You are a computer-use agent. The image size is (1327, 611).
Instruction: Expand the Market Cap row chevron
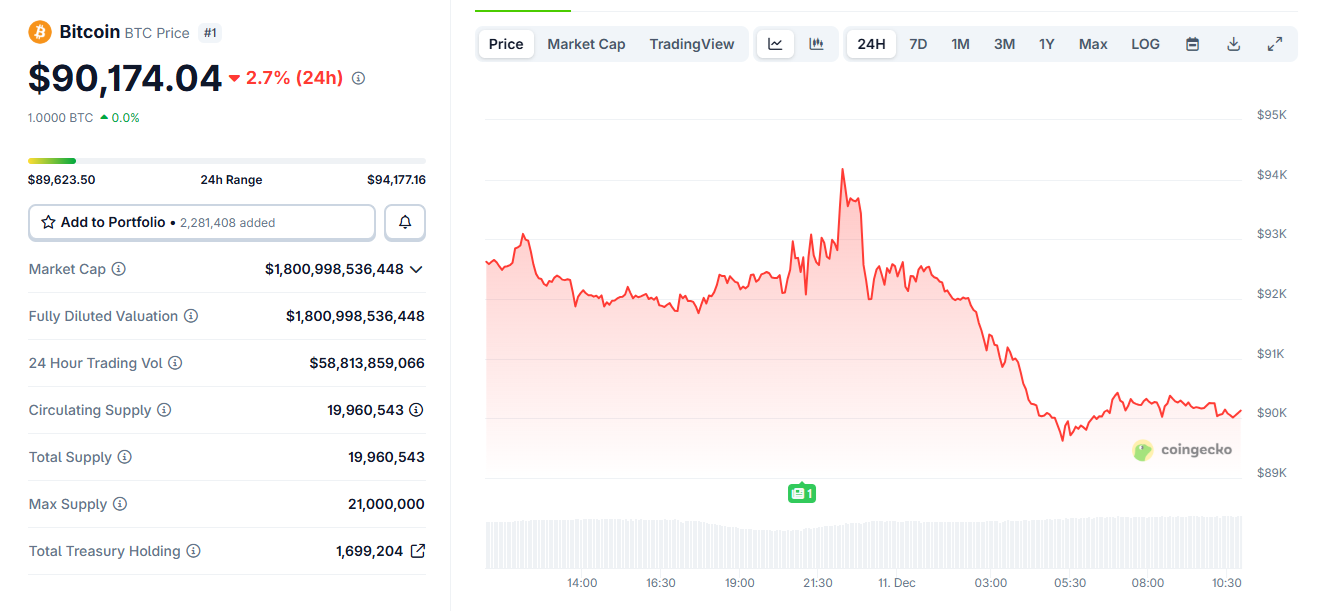tap(417, 268)
